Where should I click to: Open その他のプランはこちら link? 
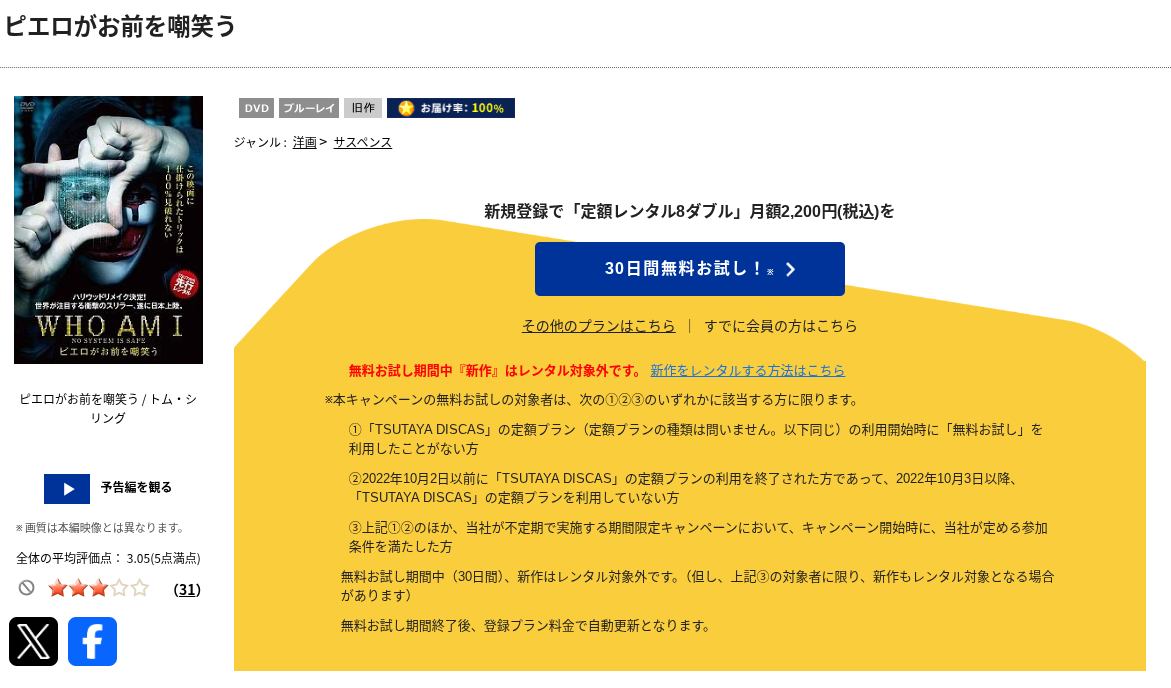coord(598,326)
